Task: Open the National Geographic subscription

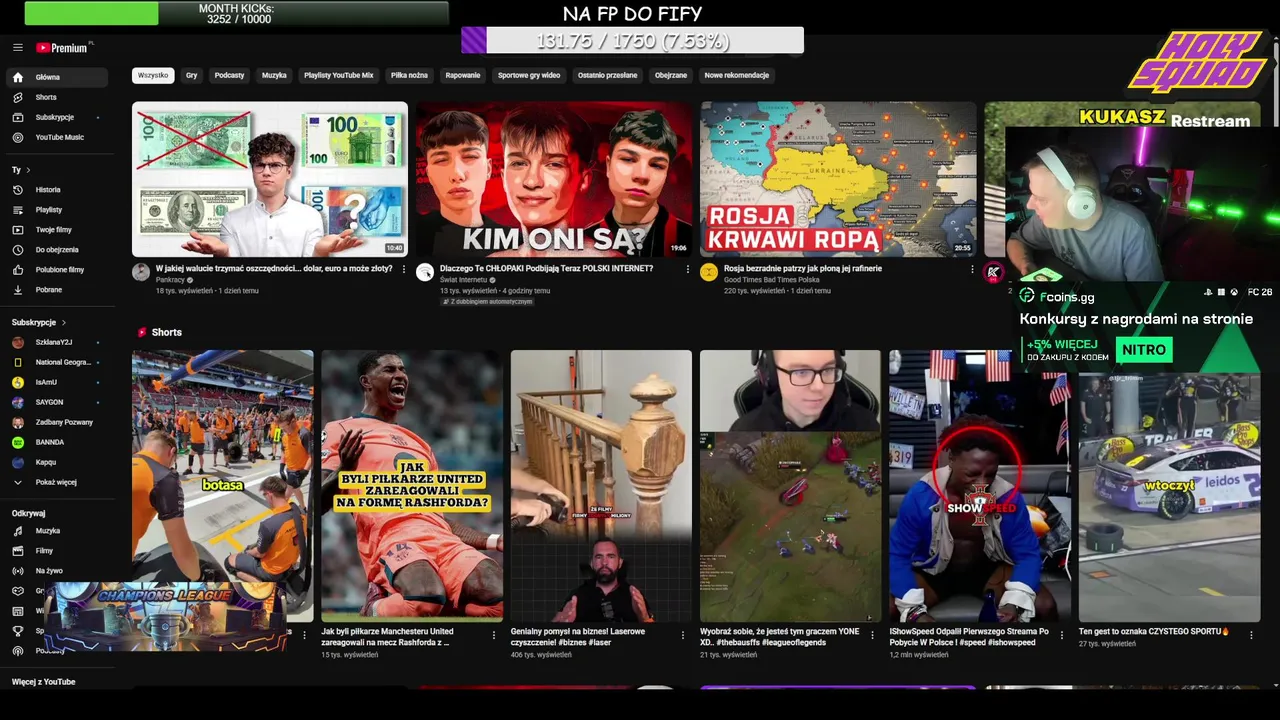Action: click(63, 362)
